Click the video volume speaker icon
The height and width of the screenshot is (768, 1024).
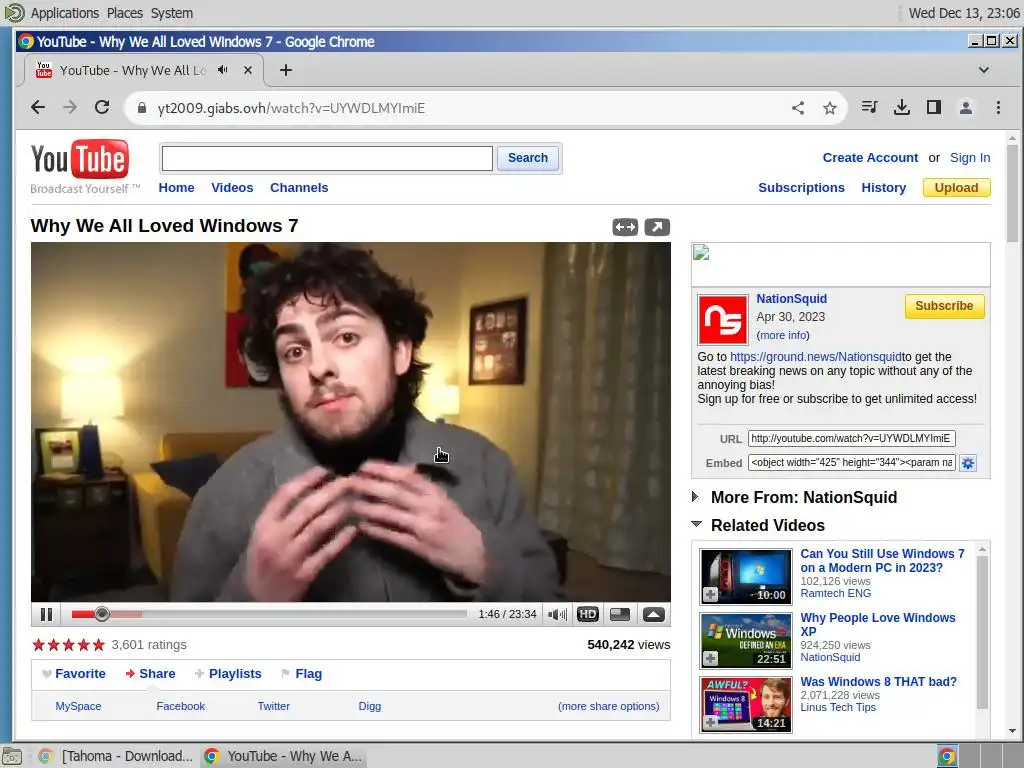point(557,615)
